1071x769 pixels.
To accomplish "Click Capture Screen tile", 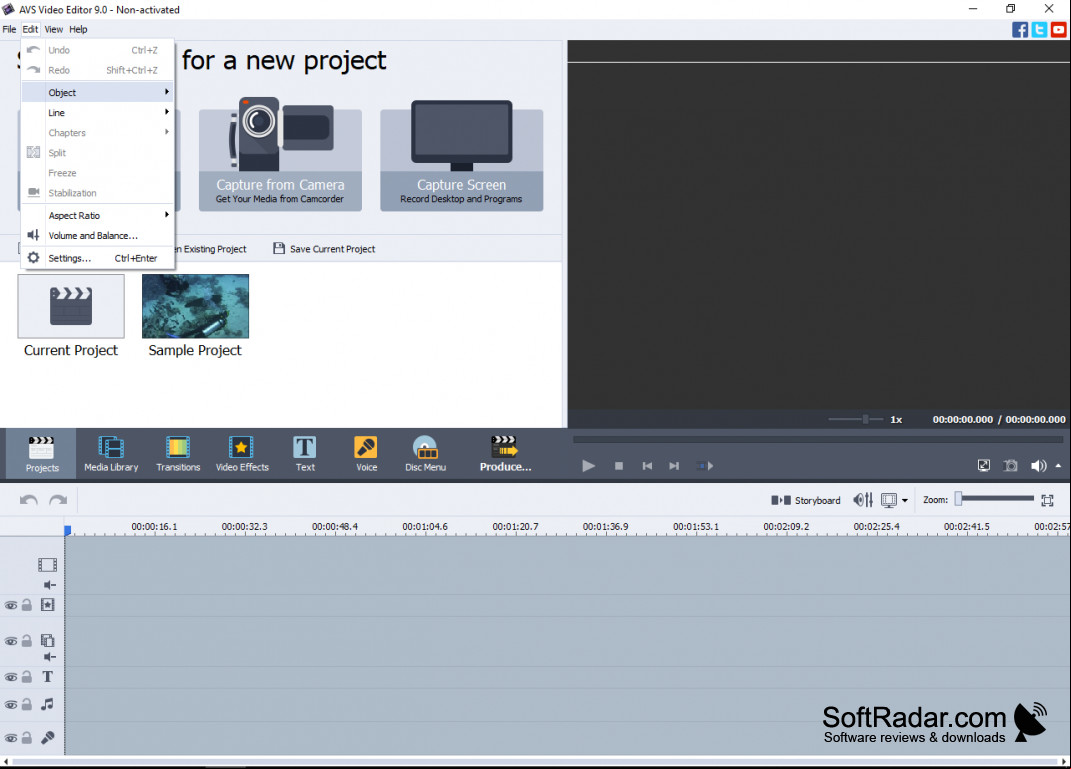I will click(461, 155).
